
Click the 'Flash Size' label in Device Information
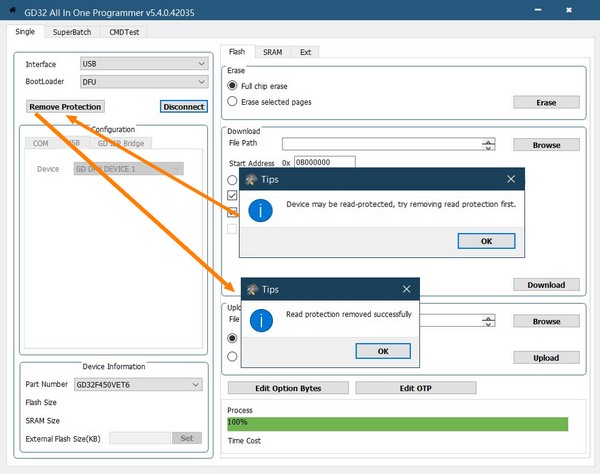click(x=41, y=402)
